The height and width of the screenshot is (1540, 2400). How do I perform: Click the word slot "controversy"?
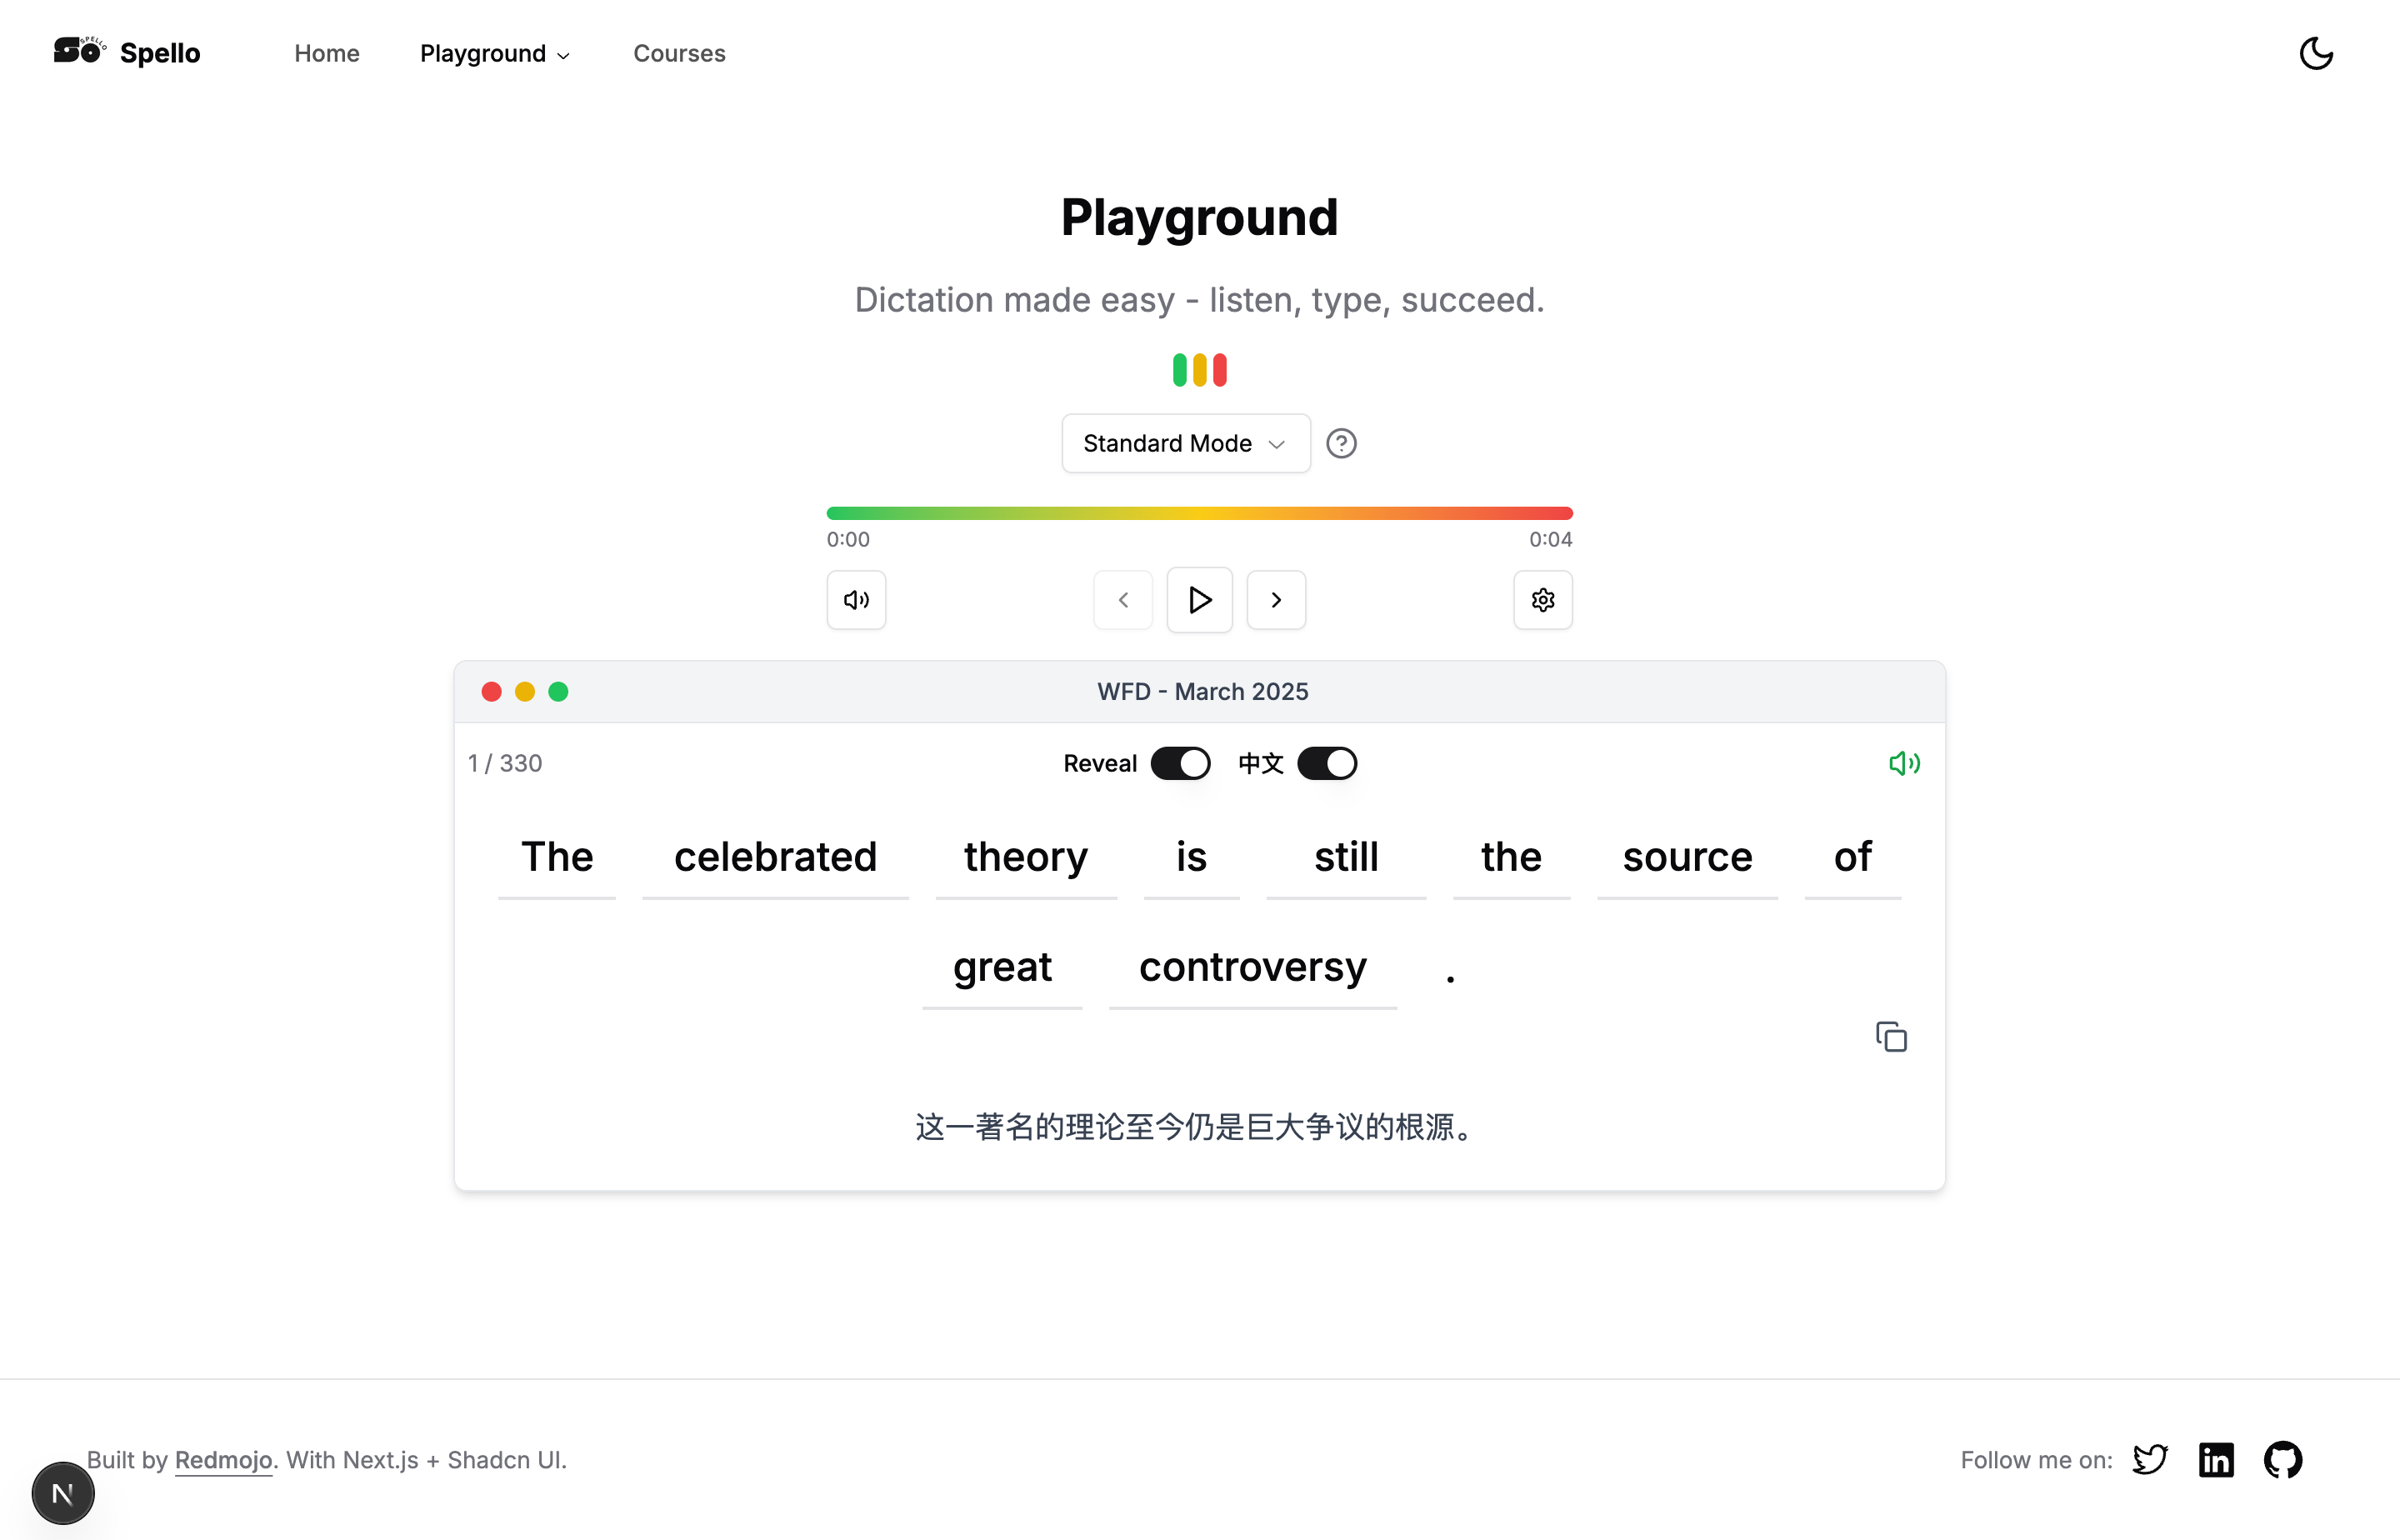1252,968
